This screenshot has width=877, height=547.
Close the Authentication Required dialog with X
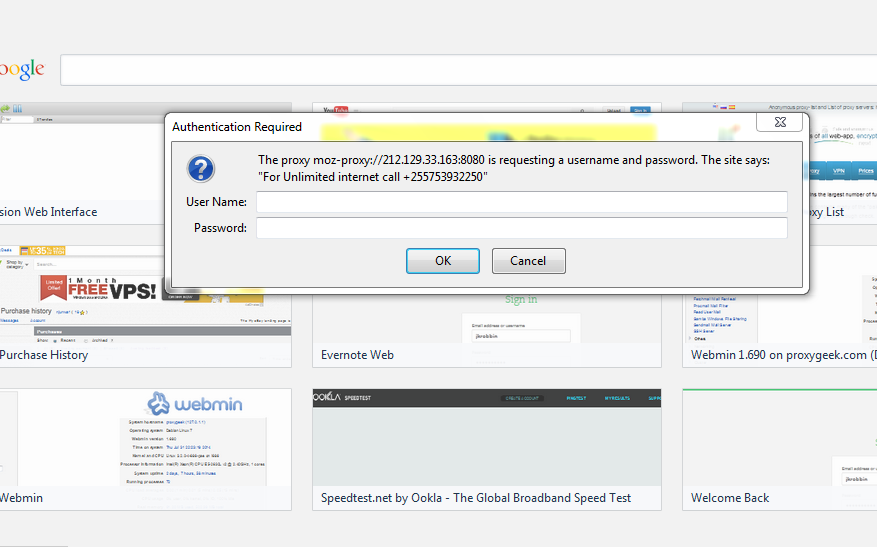(x=780, y=122)
